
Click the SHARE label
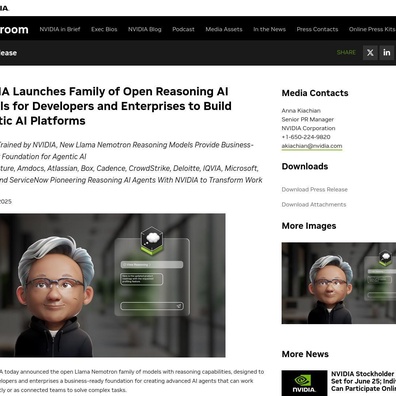click(346, 53)
